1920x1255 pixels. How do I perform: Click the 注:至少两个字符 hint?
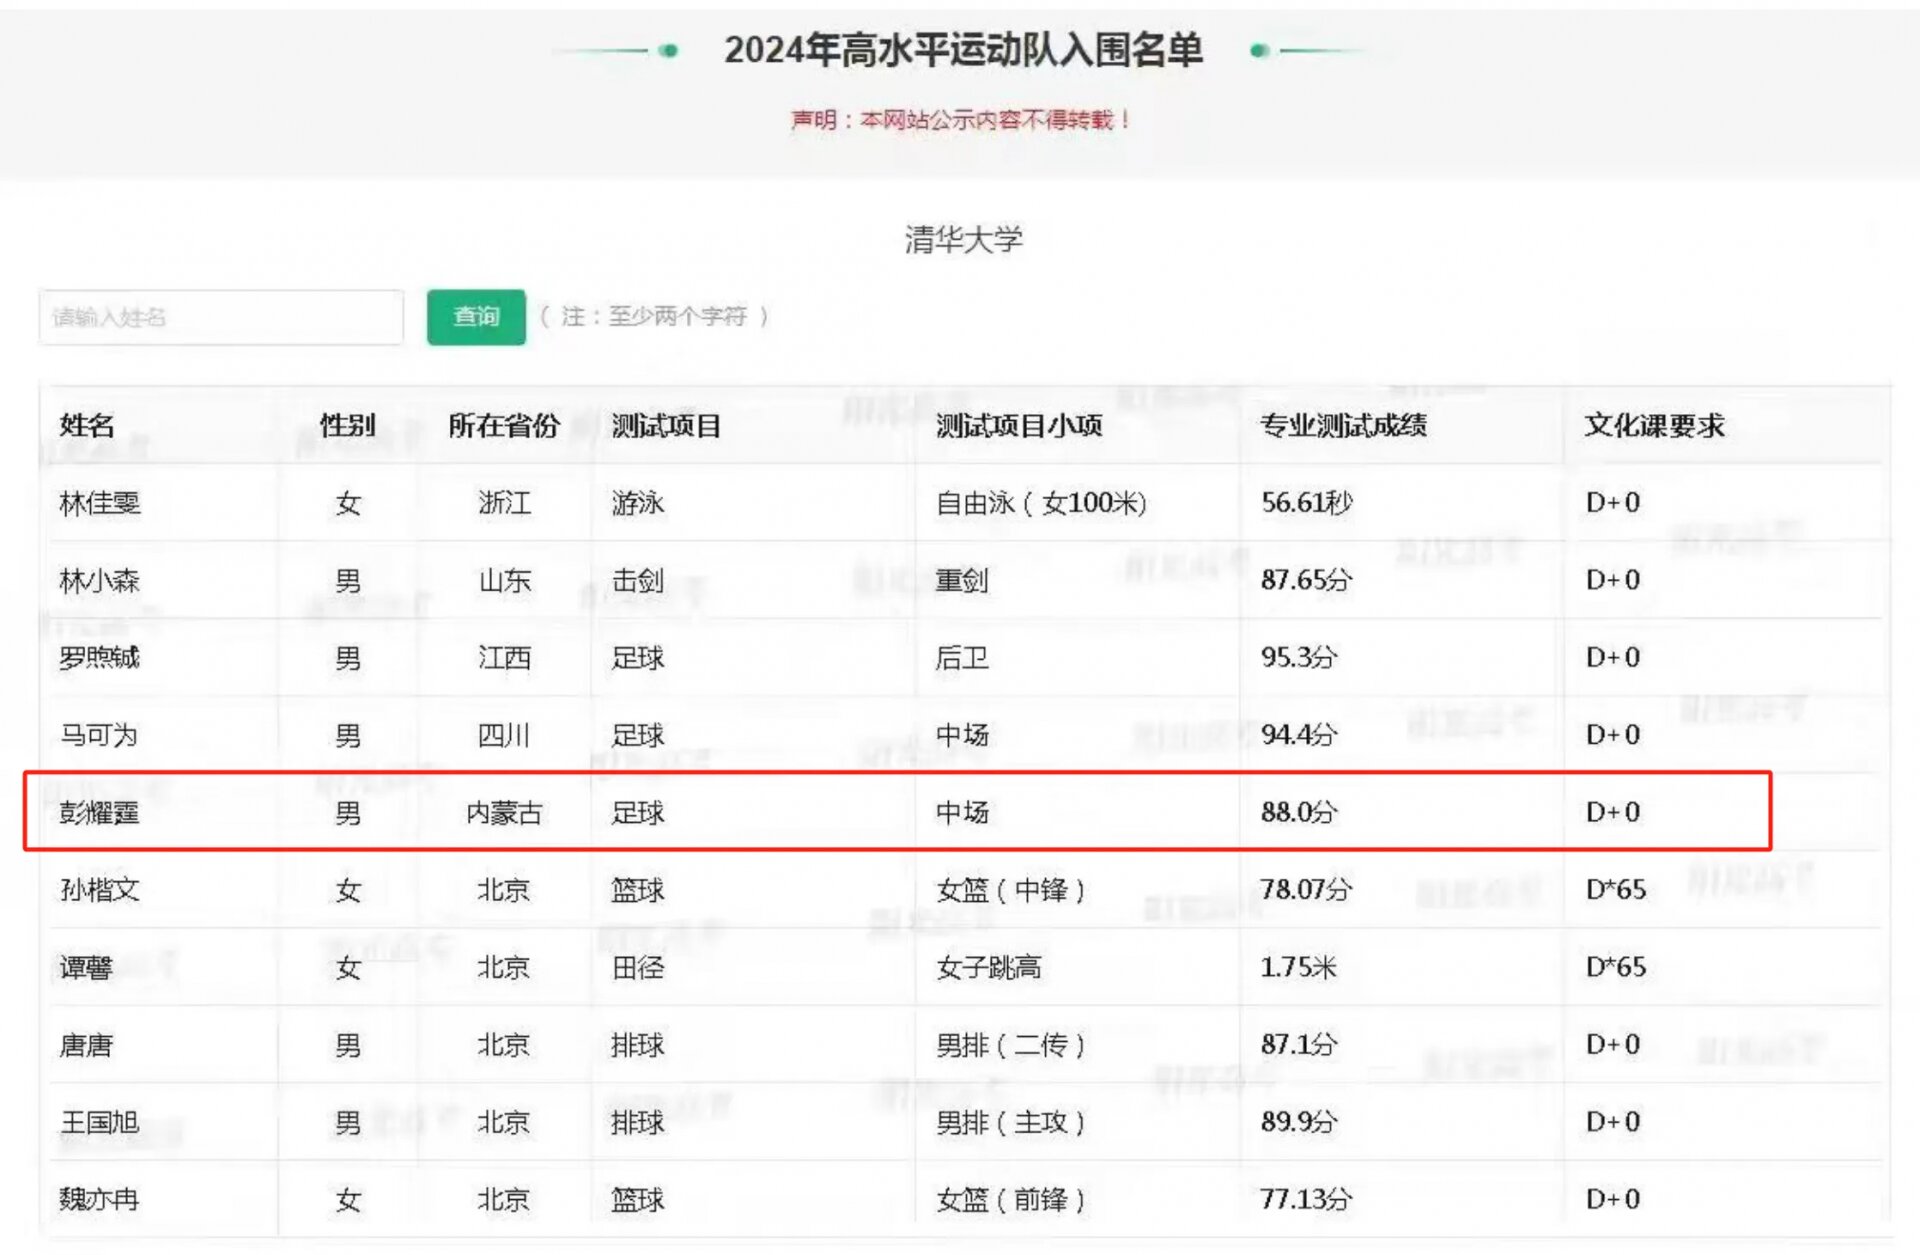[x=654, y=317]
